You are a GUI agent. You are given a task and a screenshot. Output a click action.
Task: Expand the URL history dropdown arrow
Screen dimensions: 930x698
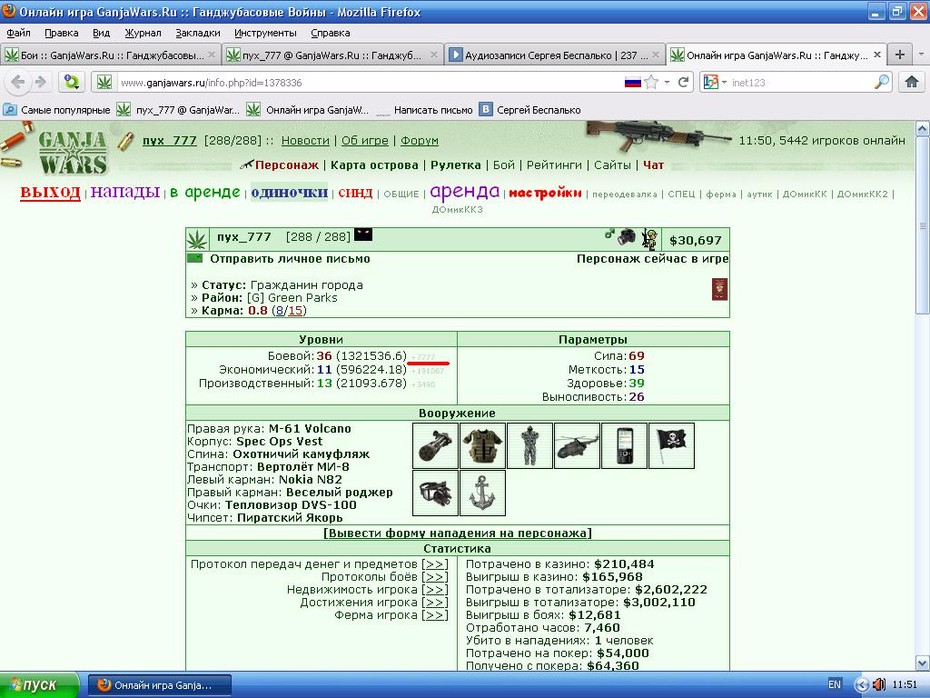[667, 82]
